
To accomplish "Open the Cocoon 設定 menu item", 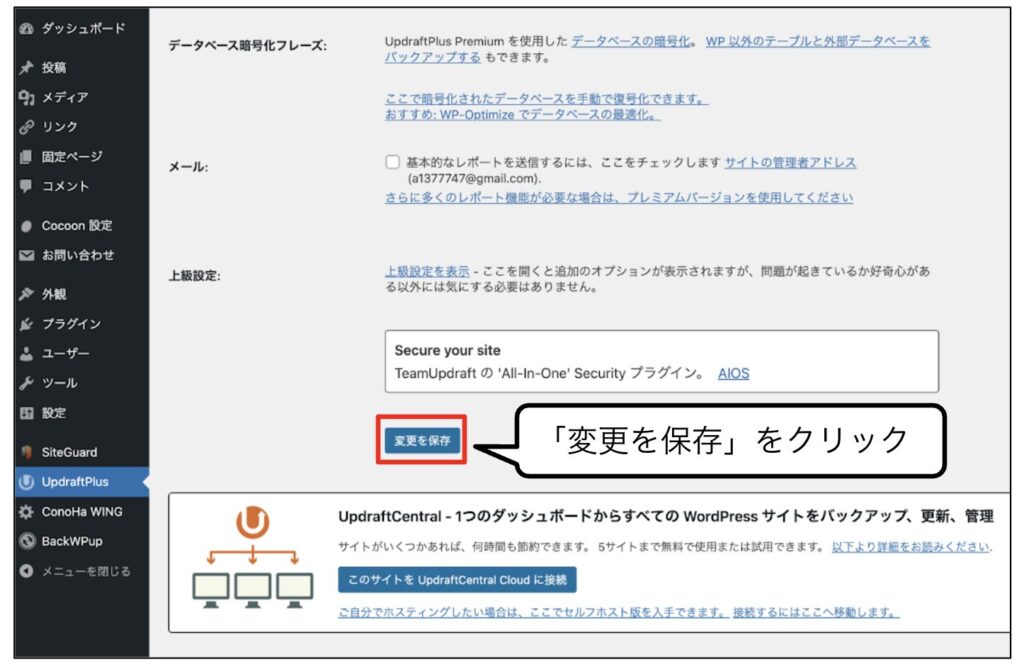I will pyautogui.click(x=82, y=226).
